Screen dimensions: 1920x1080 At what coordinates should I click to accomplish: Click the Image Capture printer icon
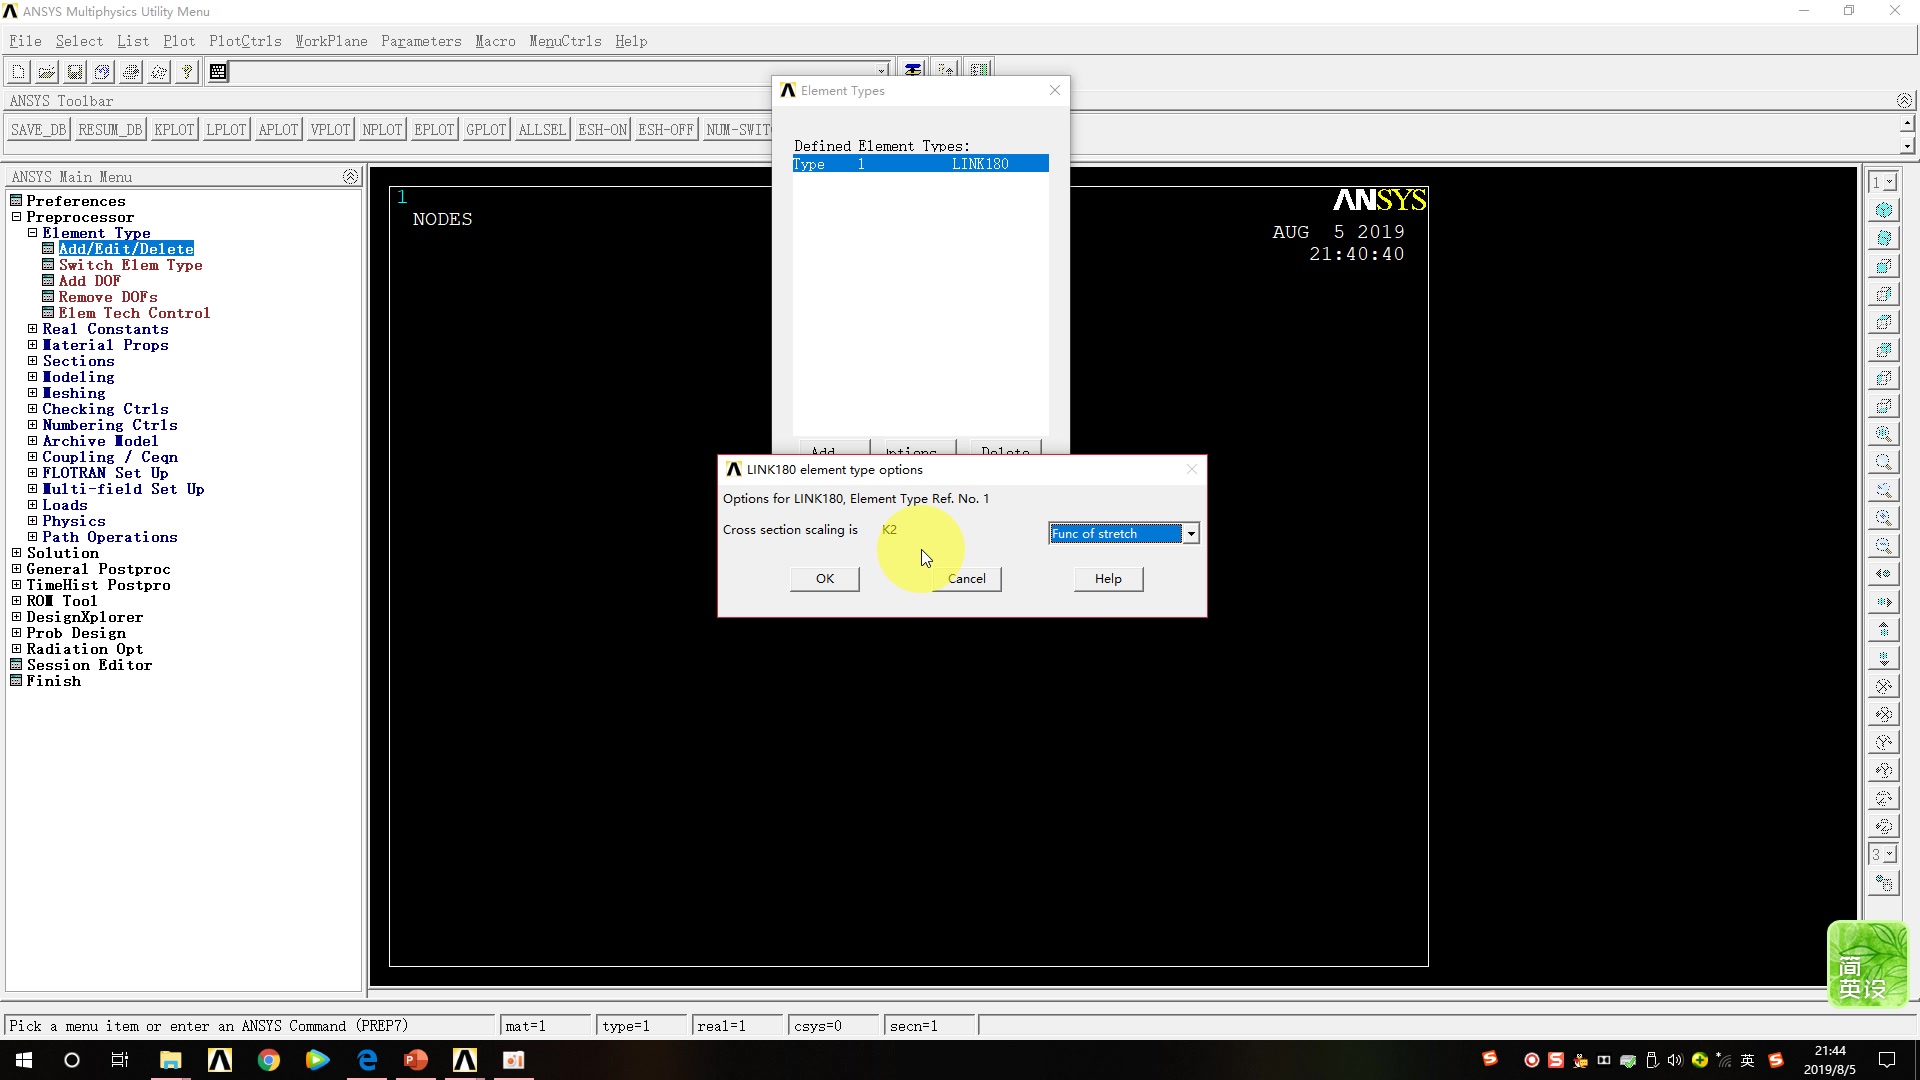click(130, 72)
